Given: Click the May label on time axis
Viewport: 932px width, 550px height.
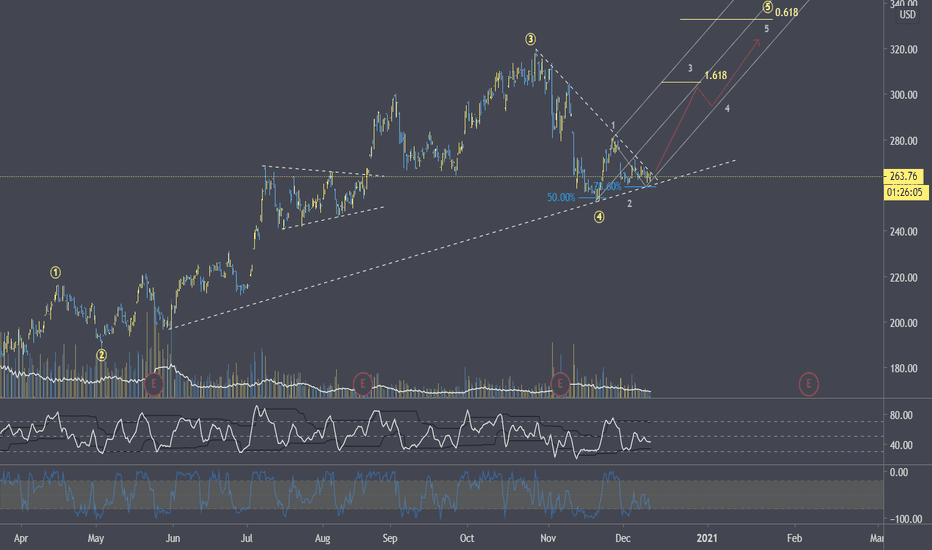Looking at the screenshot, I should [96, 538].
